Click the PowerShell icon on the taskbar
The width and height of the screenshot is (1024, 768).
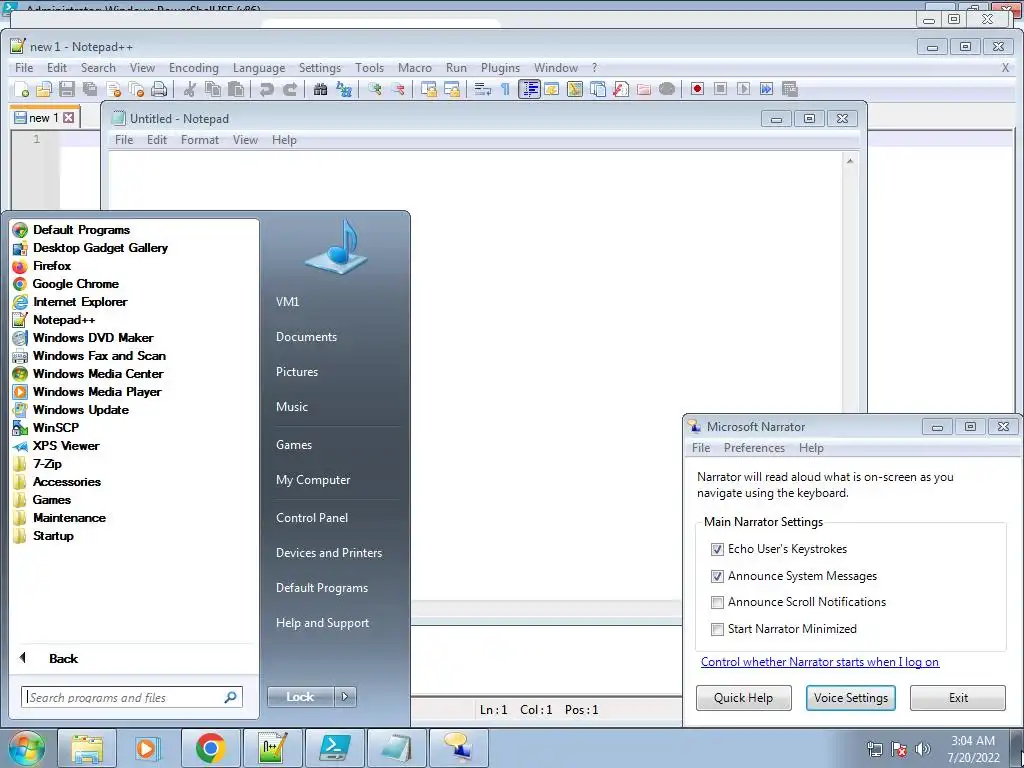pos(334,748)
